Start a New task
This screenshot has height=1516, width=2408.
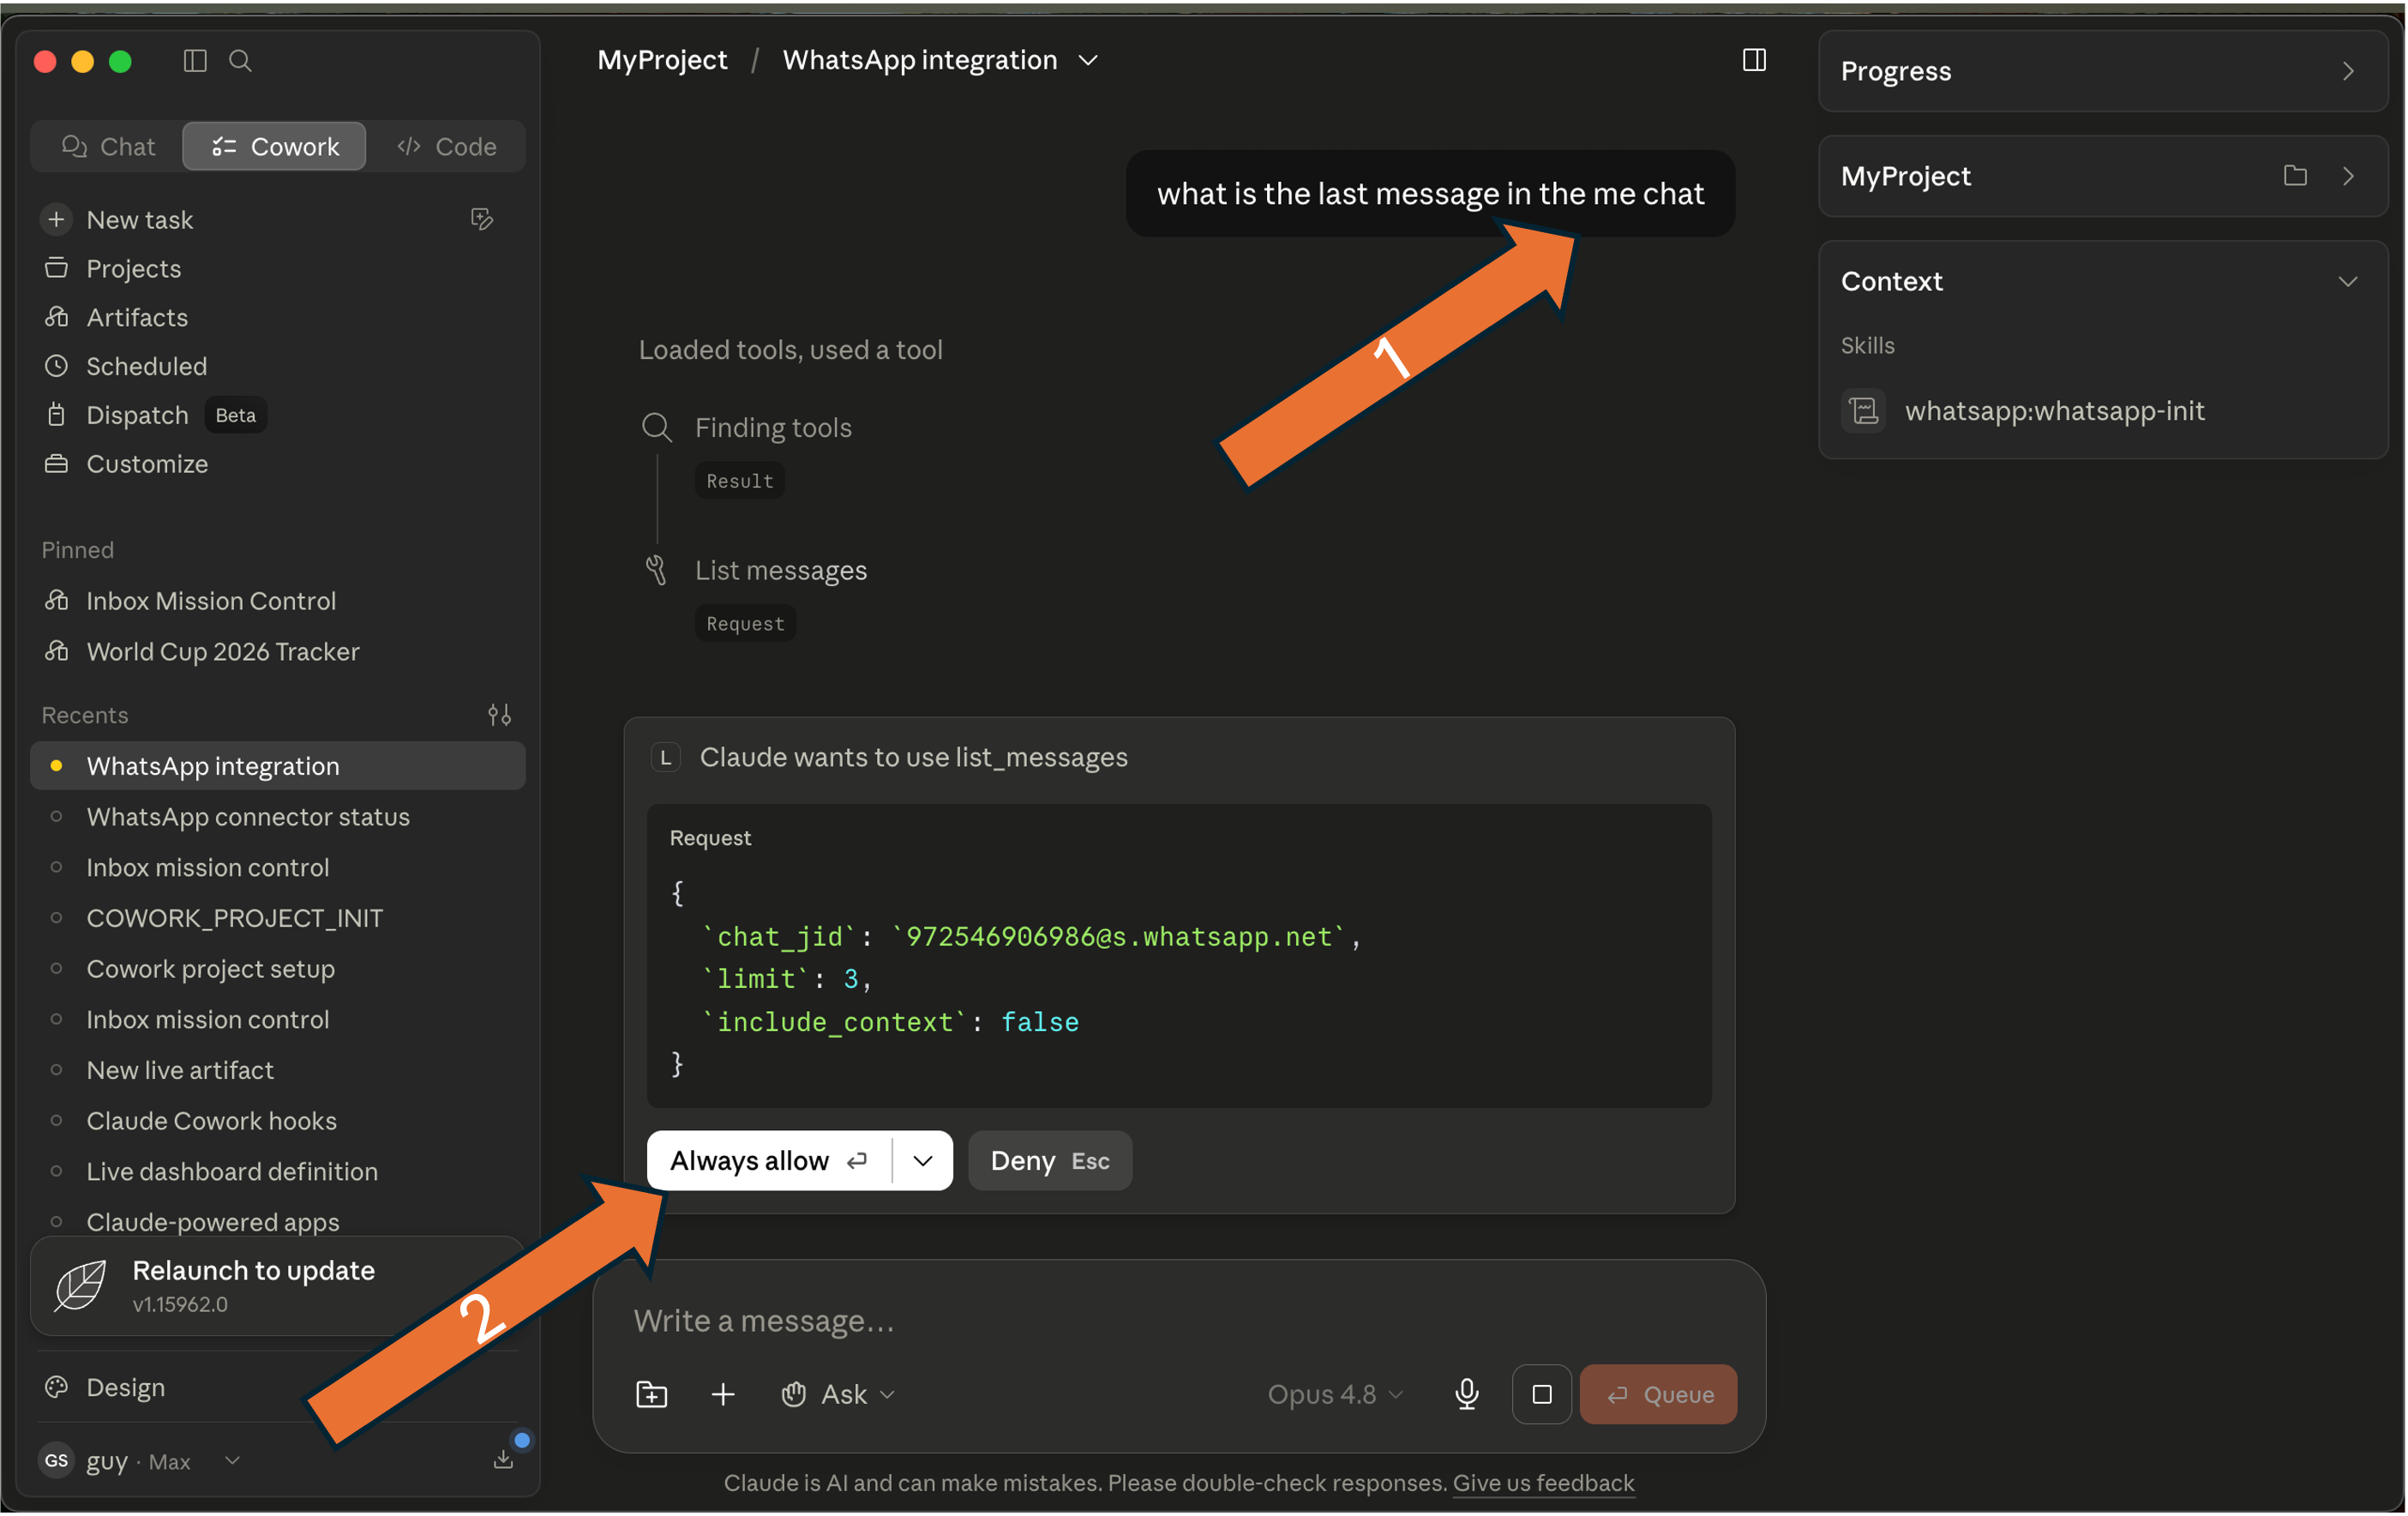[x=140, y=219]
